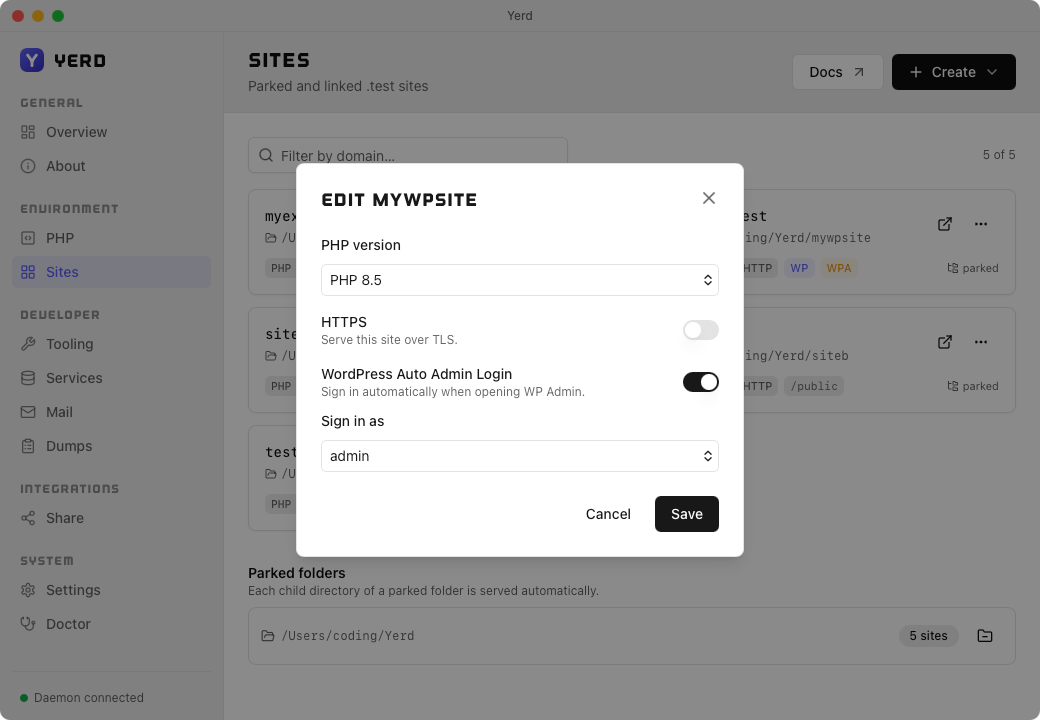Click the Dumps clipboard icon
The height and width of the screenshot is (720, 1040).
tap(28, 446)
